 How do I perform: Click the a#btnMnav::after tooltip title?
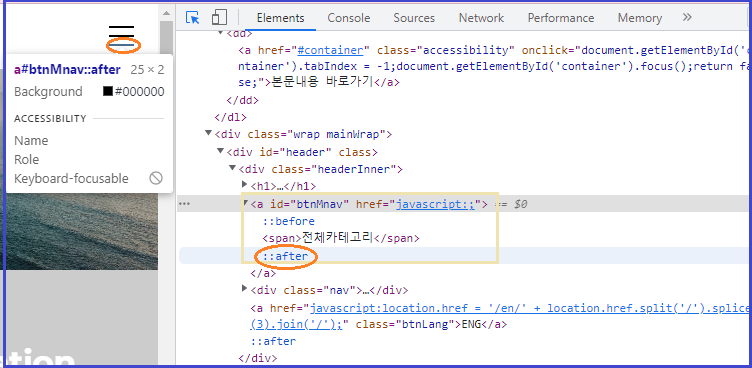[x=67, y=70]
